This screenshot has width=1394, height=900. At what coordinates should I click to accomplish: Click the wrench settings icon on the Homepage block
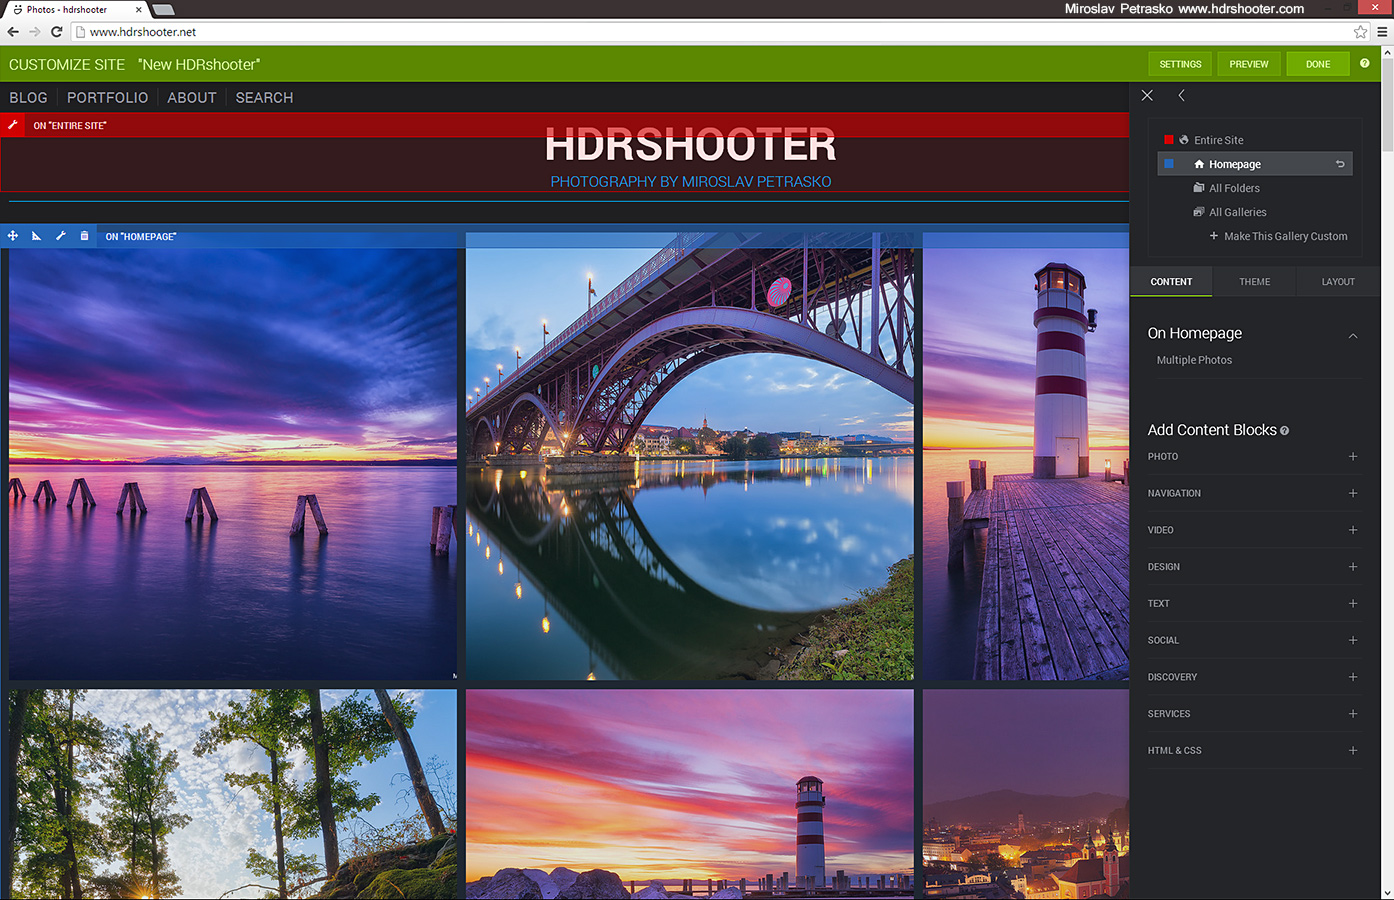pos(60,236)
